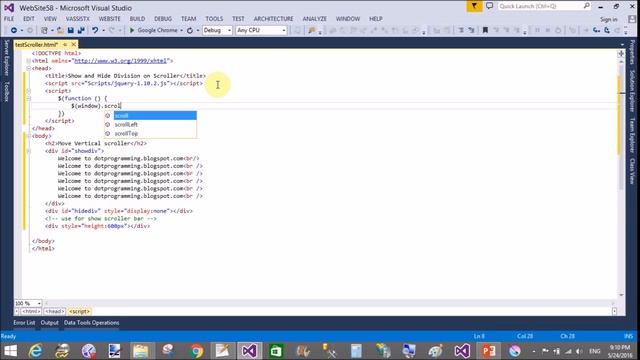Collapse the head element outlining node
640x360 pixels.
[28, 68]
